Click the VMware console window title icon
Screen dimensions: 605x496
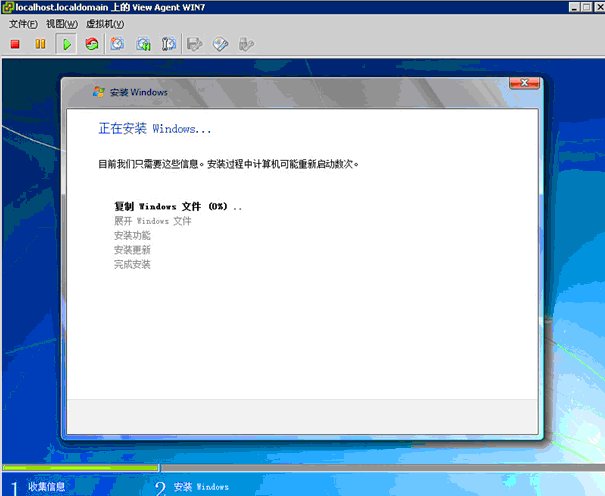7,7
